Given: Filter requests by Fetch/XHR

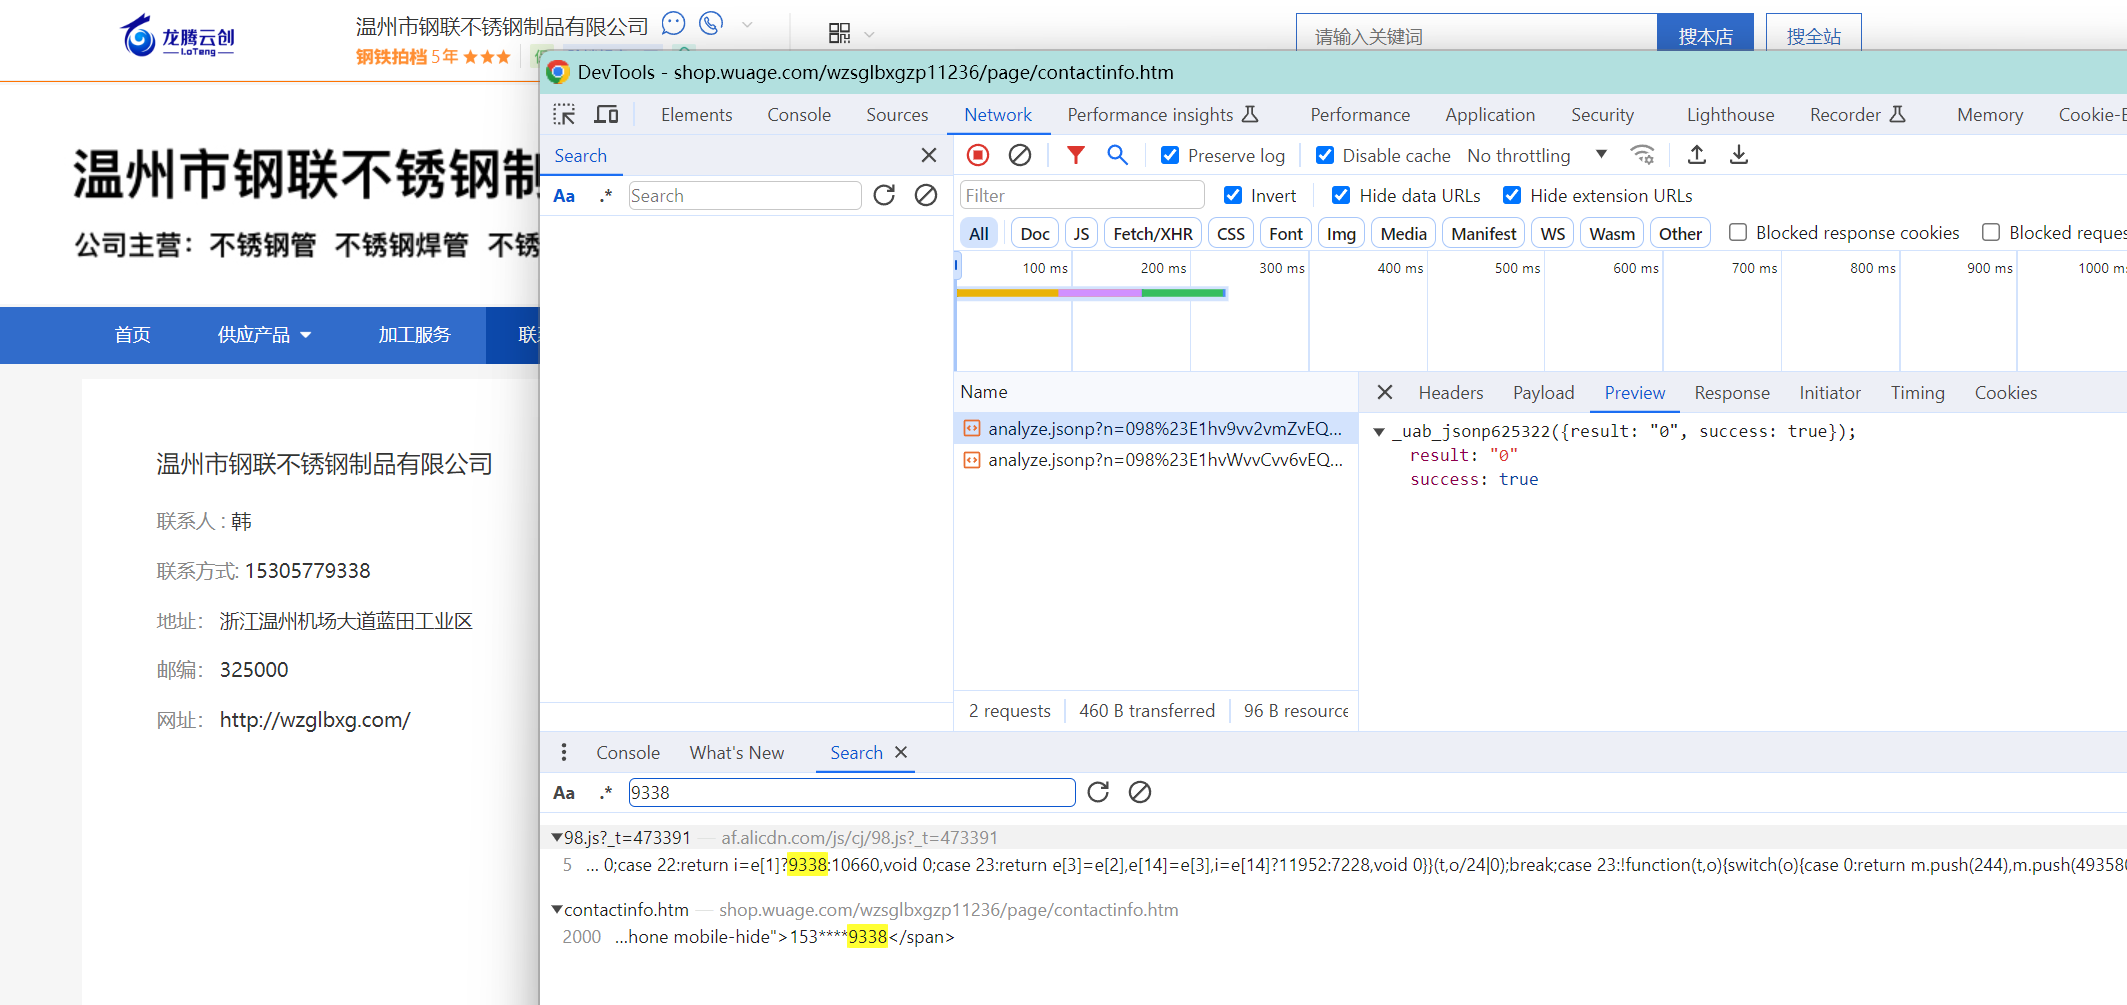Looking at the screenshot, I should [x=1153, y=233].
